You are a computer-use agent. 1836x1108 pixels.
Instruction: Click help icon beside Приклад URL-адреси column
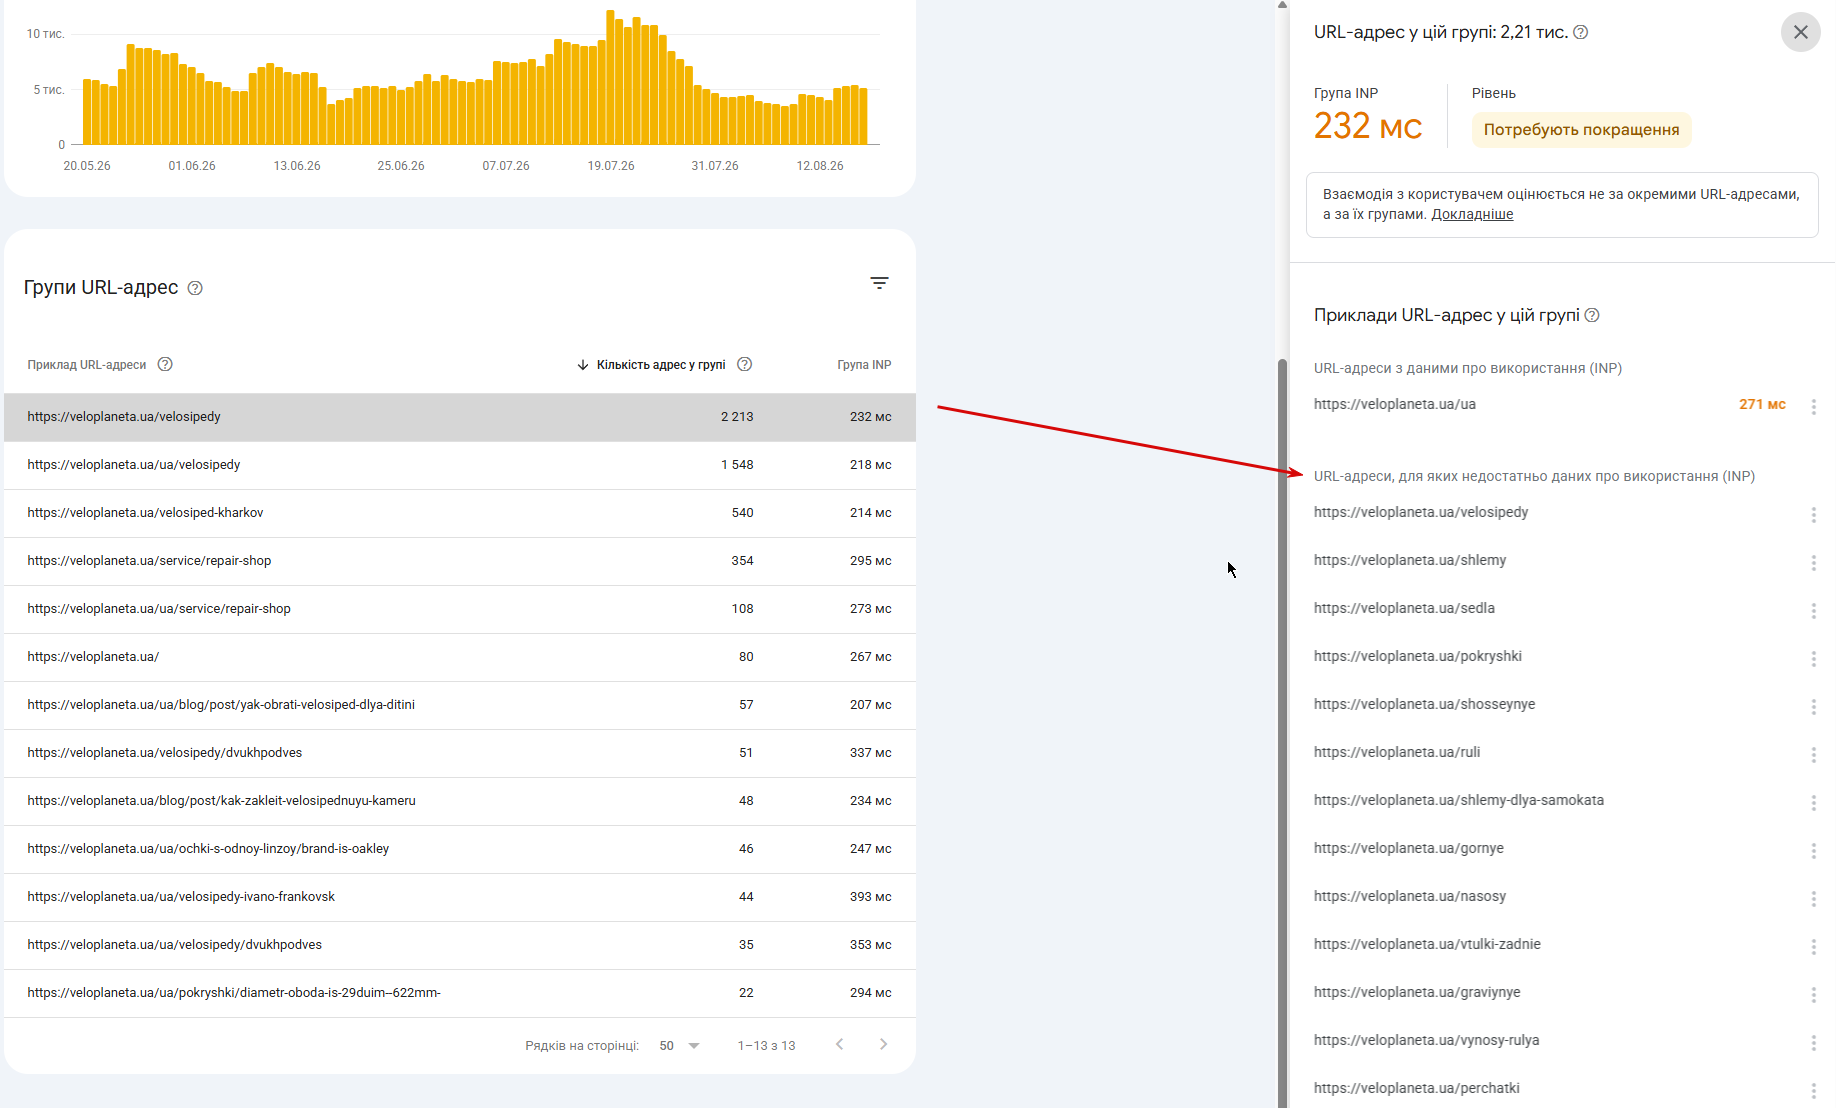[165, 364]
